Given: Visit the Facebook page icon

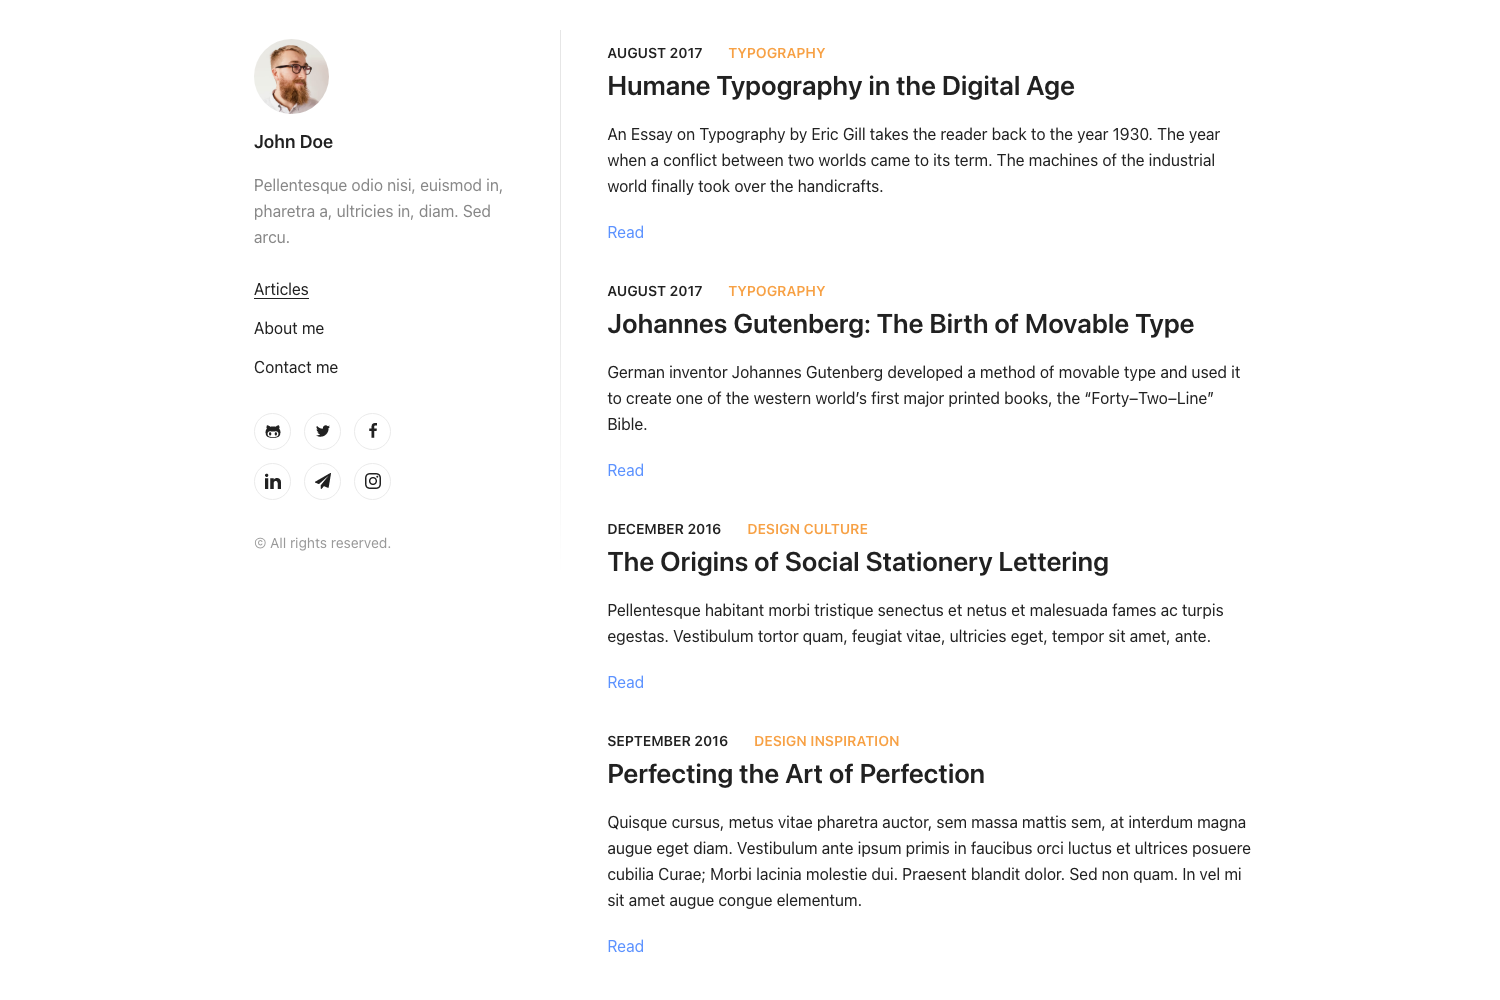Looking at the screenshot, I should pyautogui.click(x=372, y=432).
